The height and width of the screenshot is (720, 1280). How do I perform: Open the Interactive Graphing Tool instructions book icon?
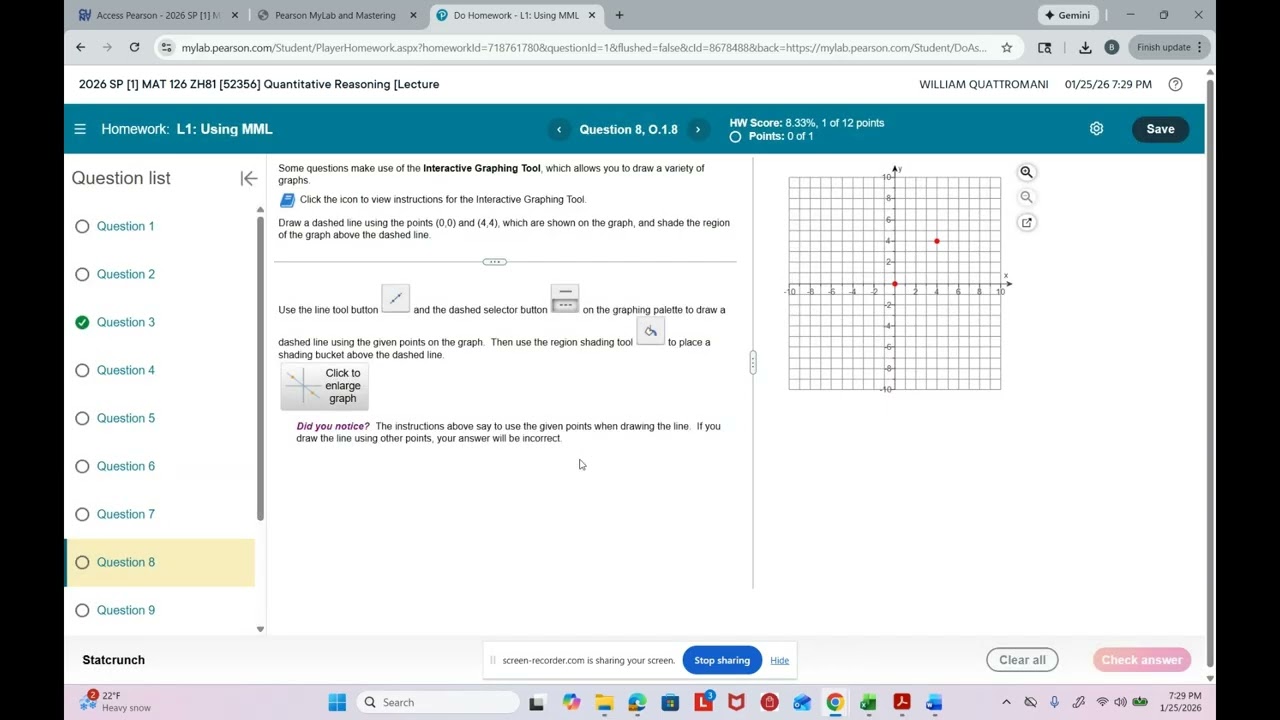tap(287, 200)
